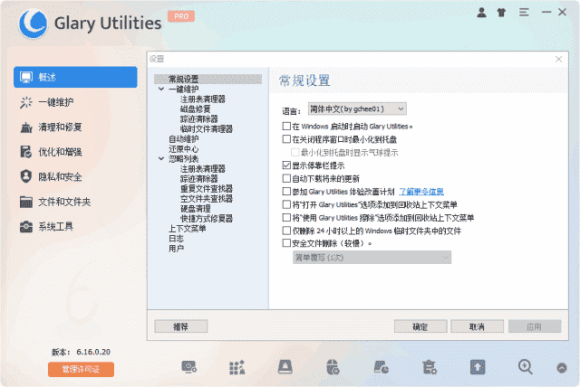The width and height of the screenshot is (580, 387).
Task: Click the disk cleaner icon in bottom toolbar
Action: coord(285,367)
